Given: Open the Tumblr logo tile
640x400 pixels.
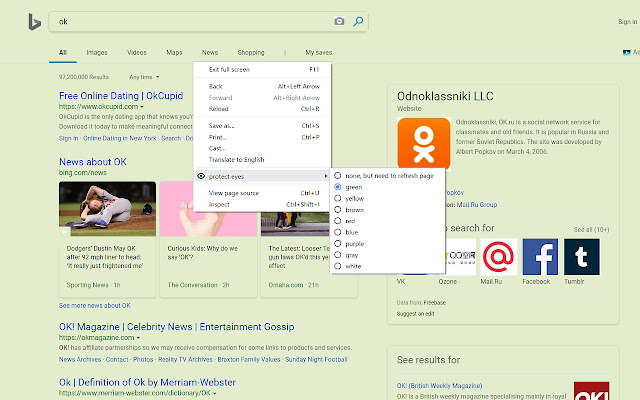Looking at the screenshot, I should (x=582, y=257).
